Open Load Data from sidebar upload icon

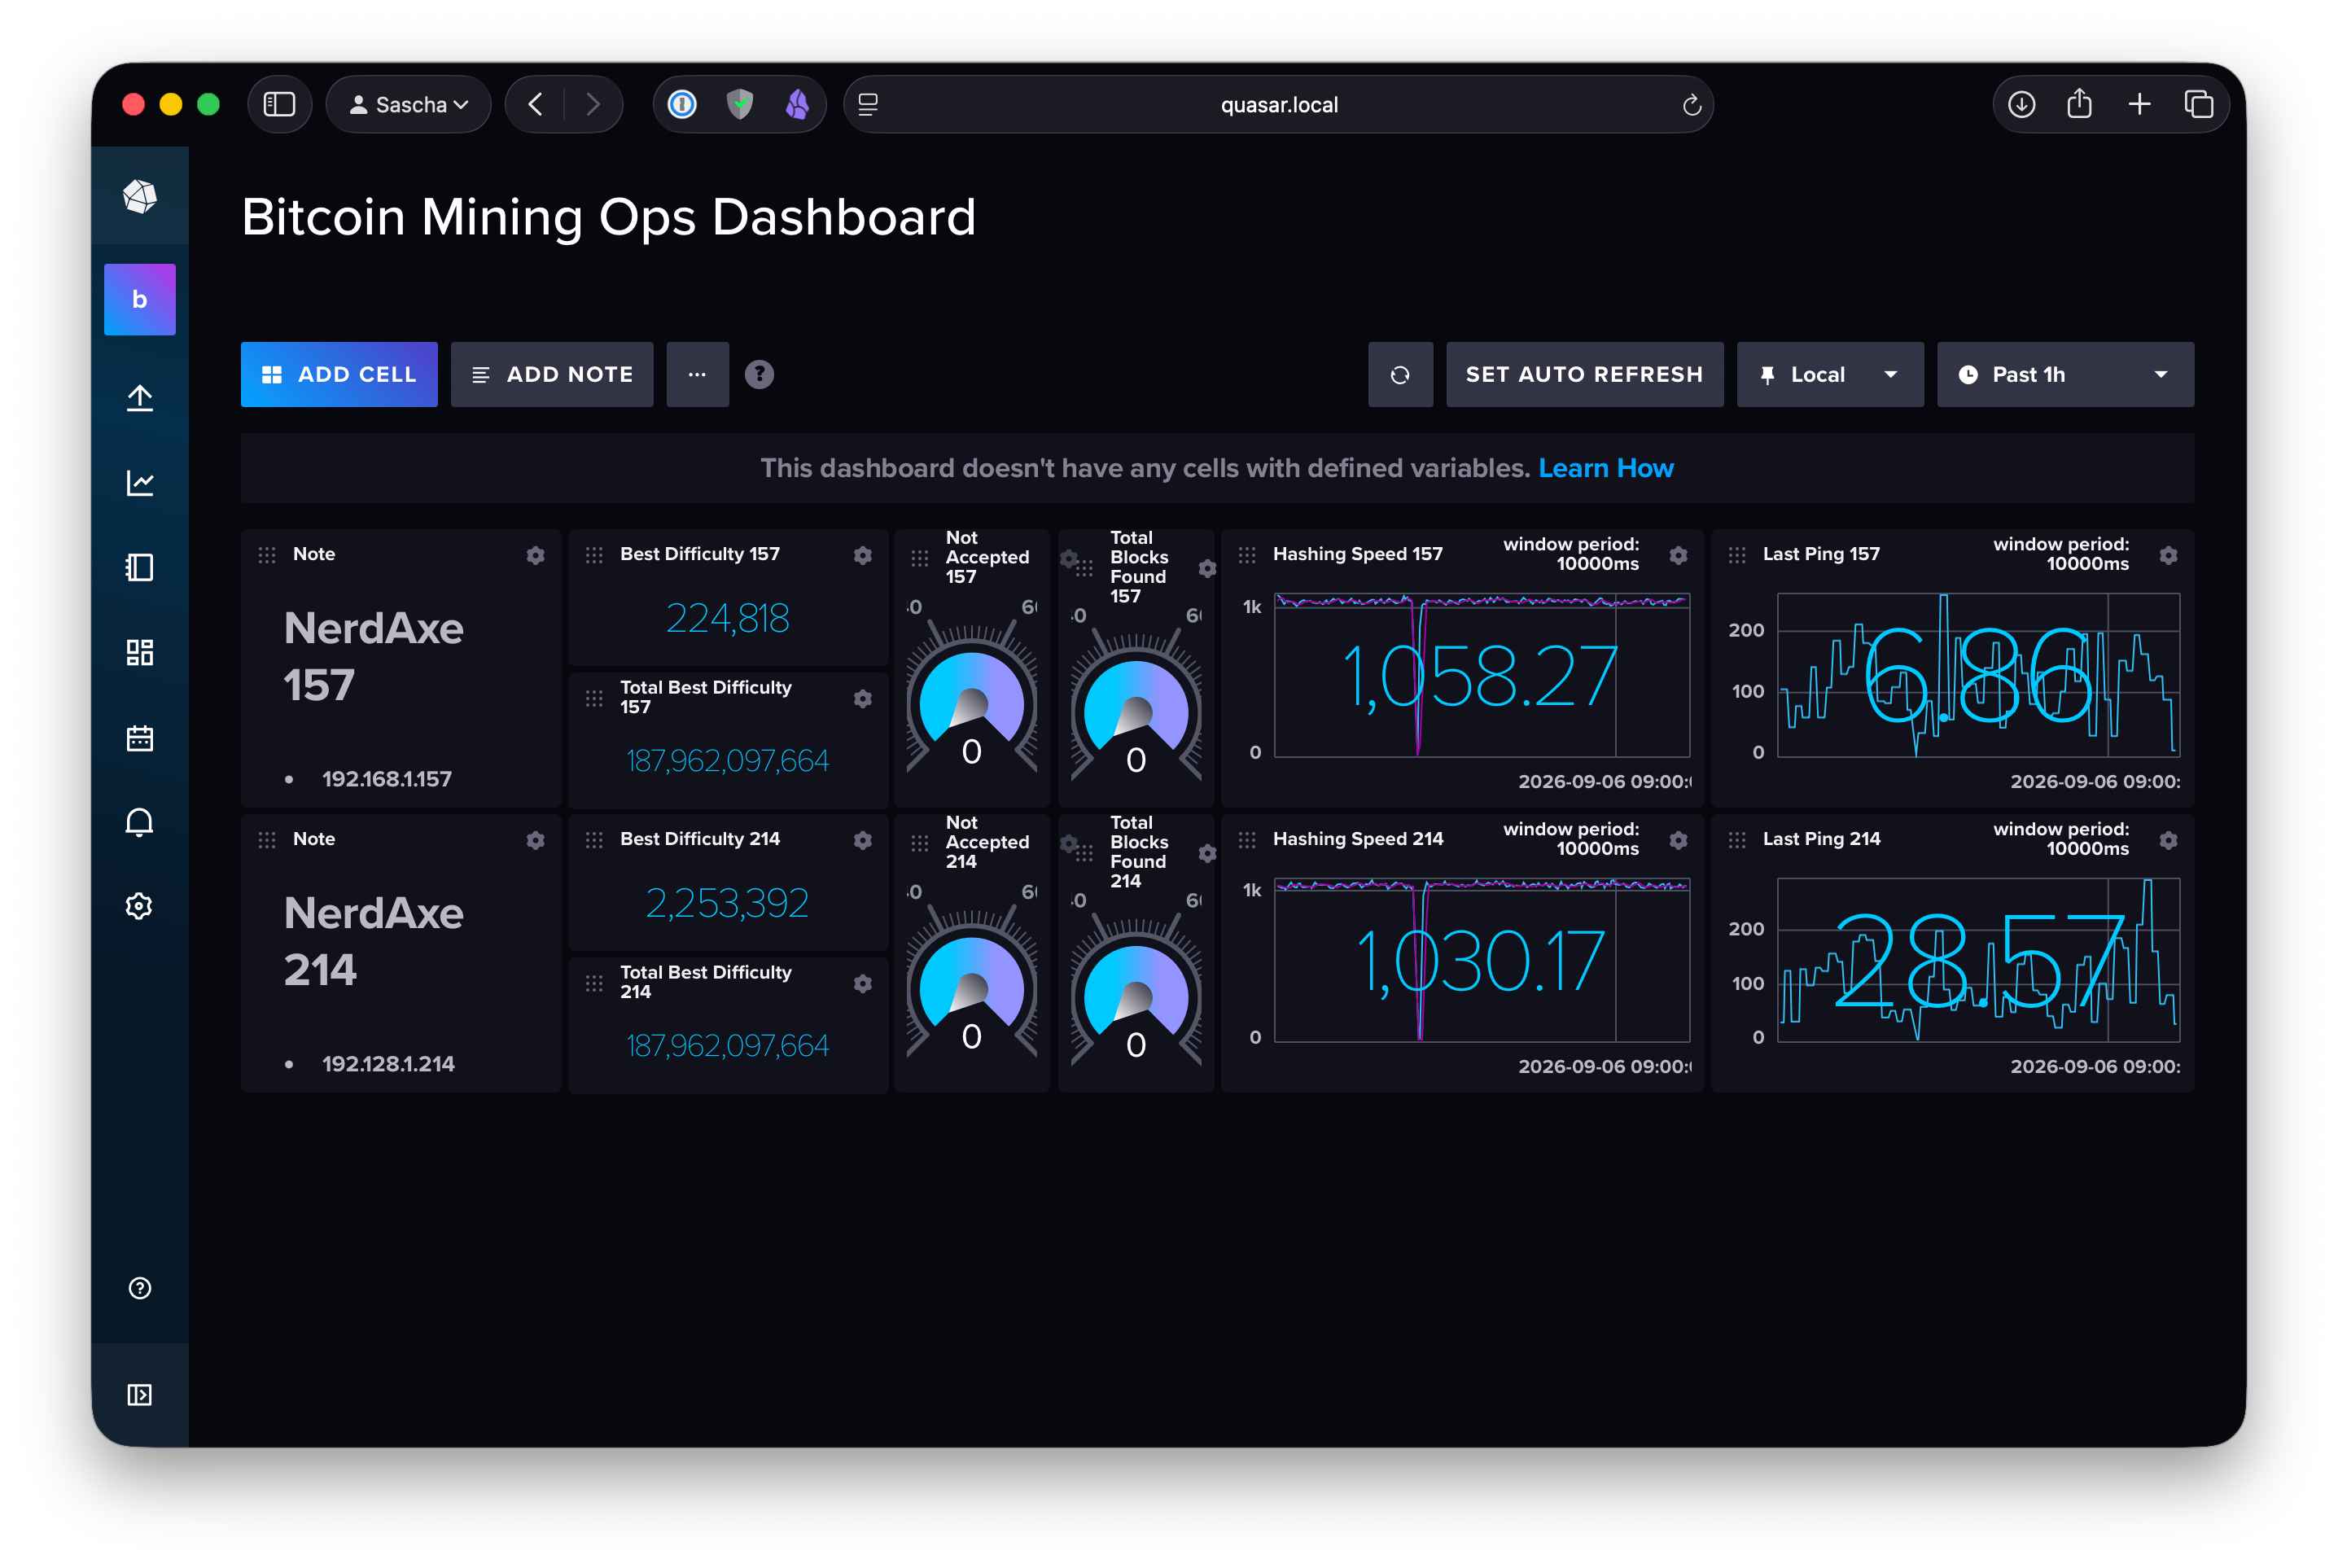click(140, 398)
